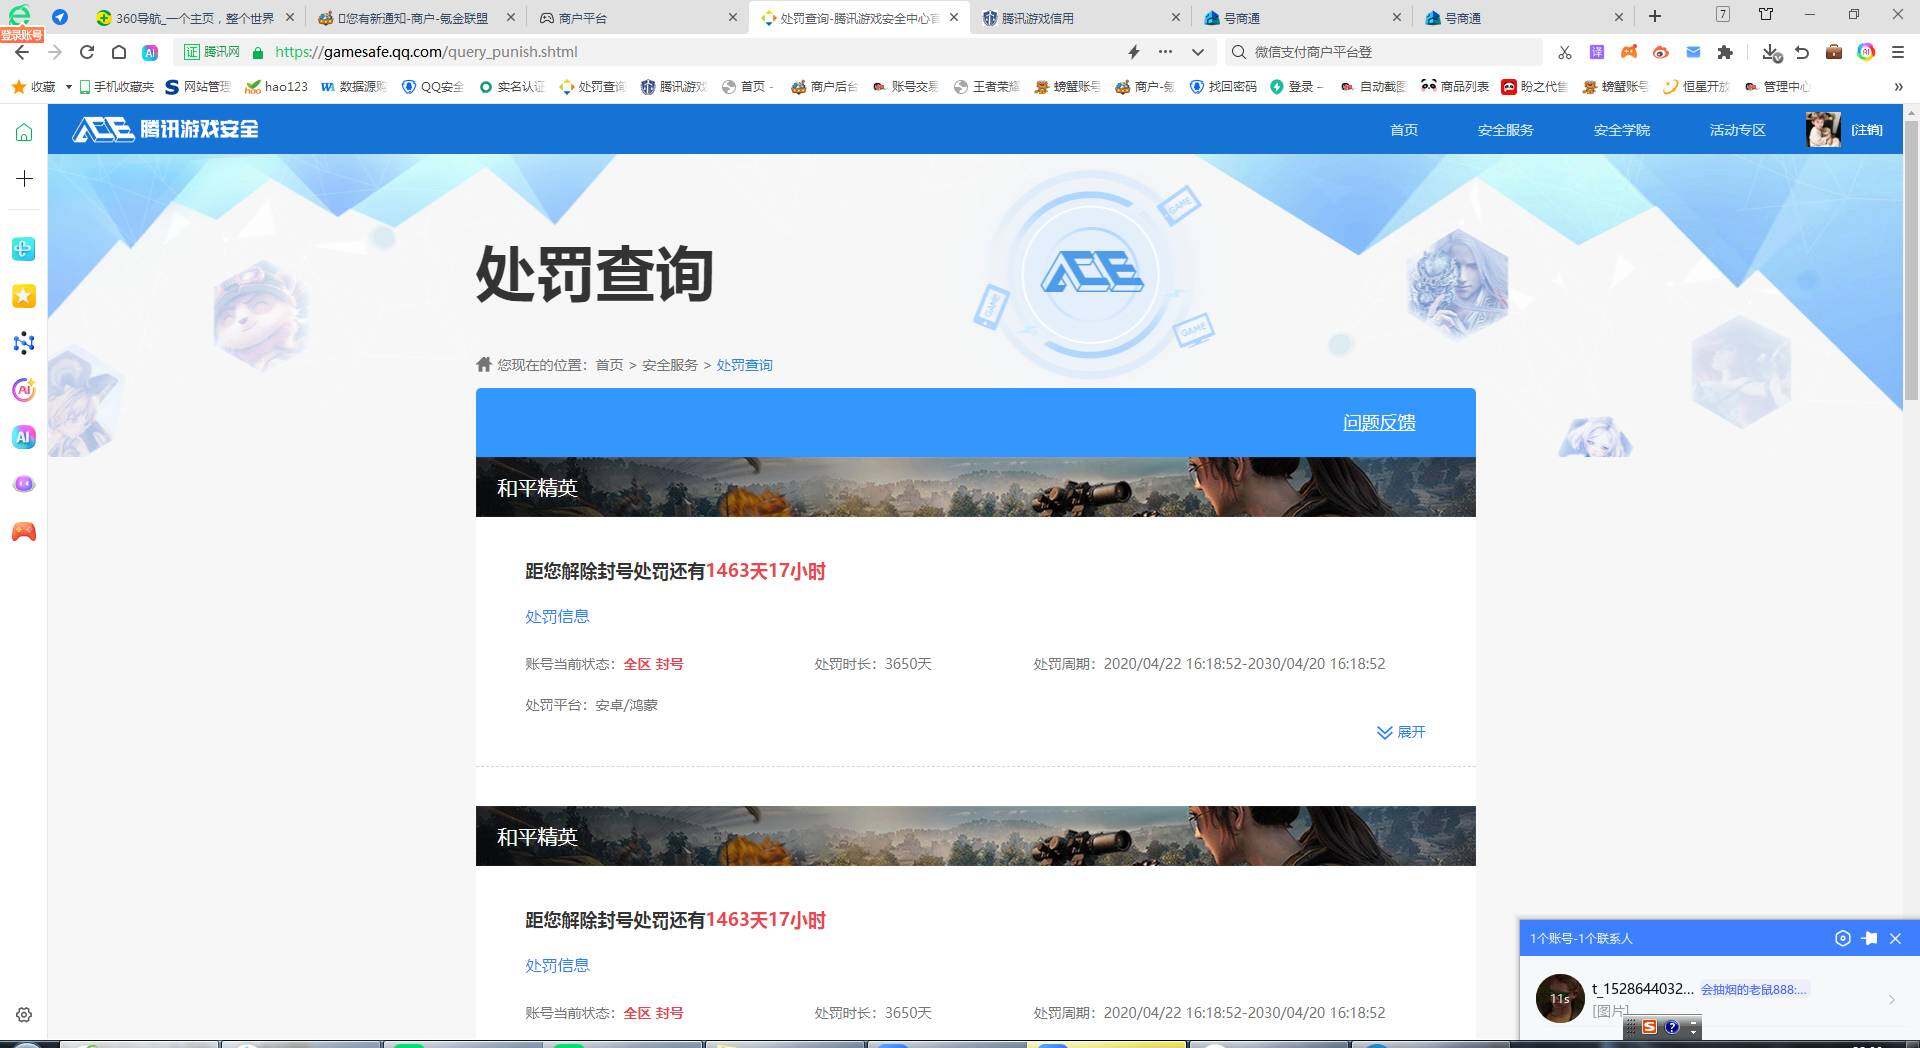Open the settings gear at the sidebar bottom
The height and width of the screenshot is (1048, 1920).
pos(23,1014)
